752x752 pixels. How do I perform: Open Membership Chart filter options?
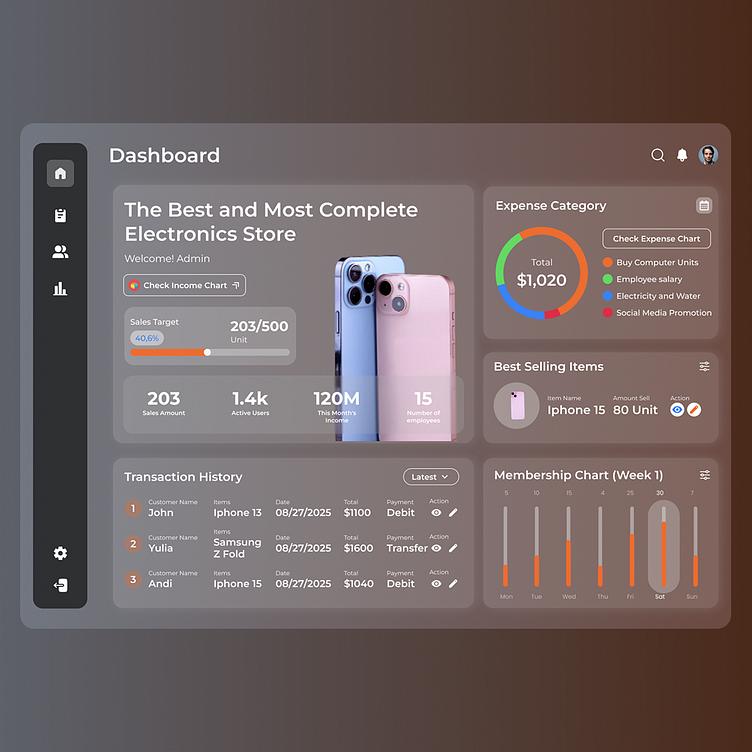[705, 475]
